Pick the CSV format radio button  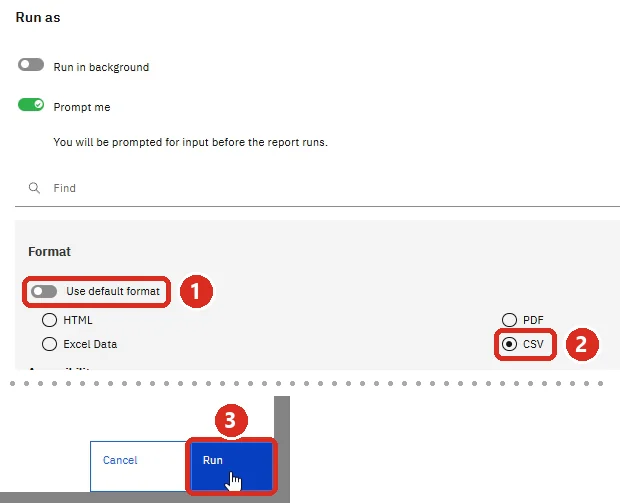509,344
